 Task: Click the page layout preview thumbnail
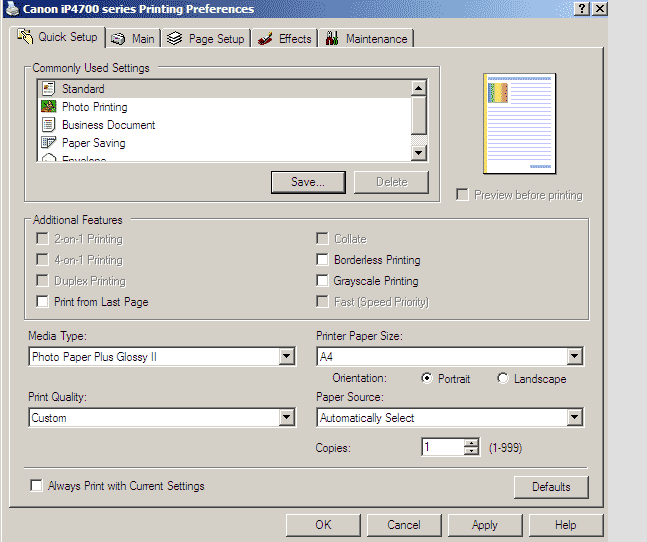click(519, 124)
